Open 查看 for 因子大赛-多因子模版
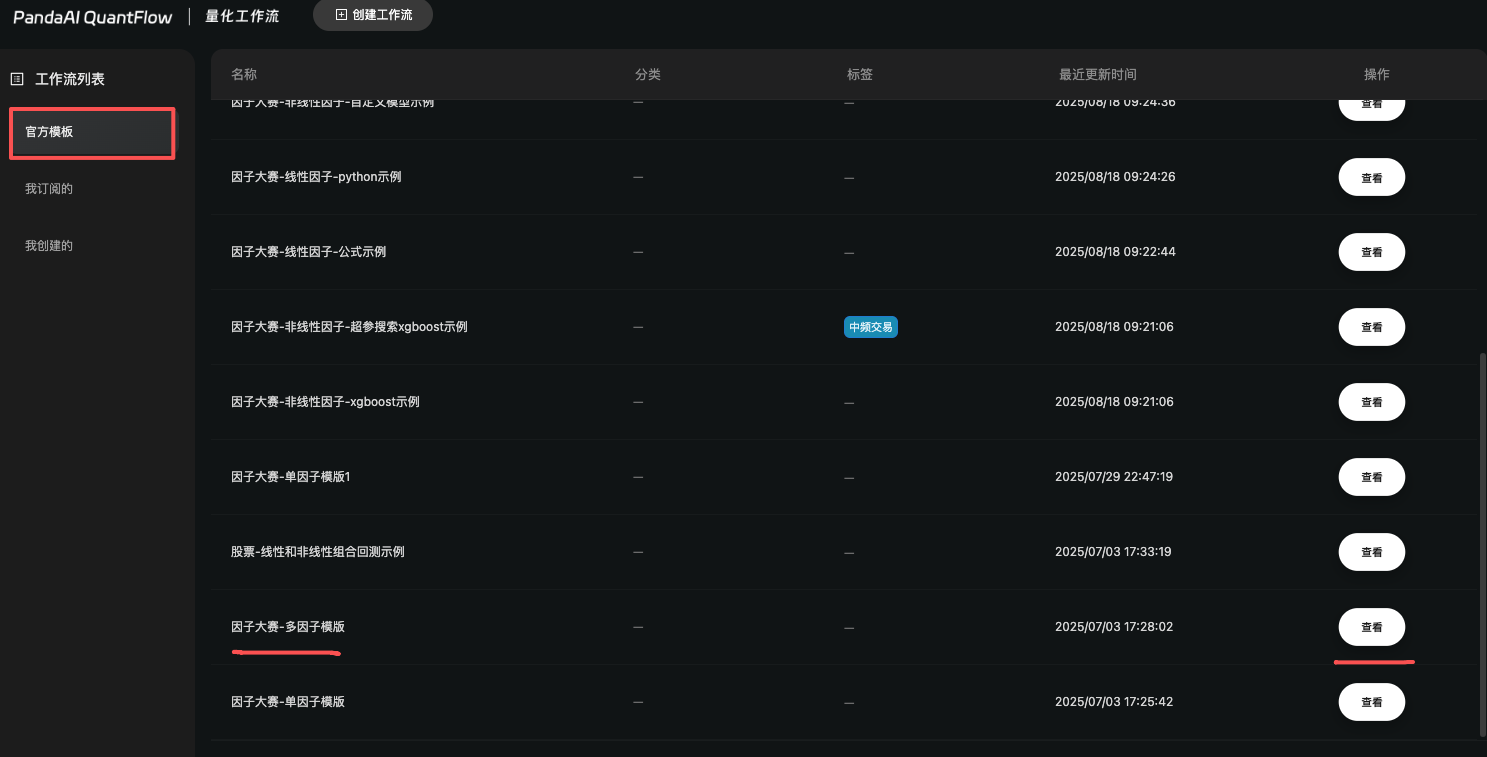Image resolution: width=1487 pixels, height=757 pixels. [1371, 627]
